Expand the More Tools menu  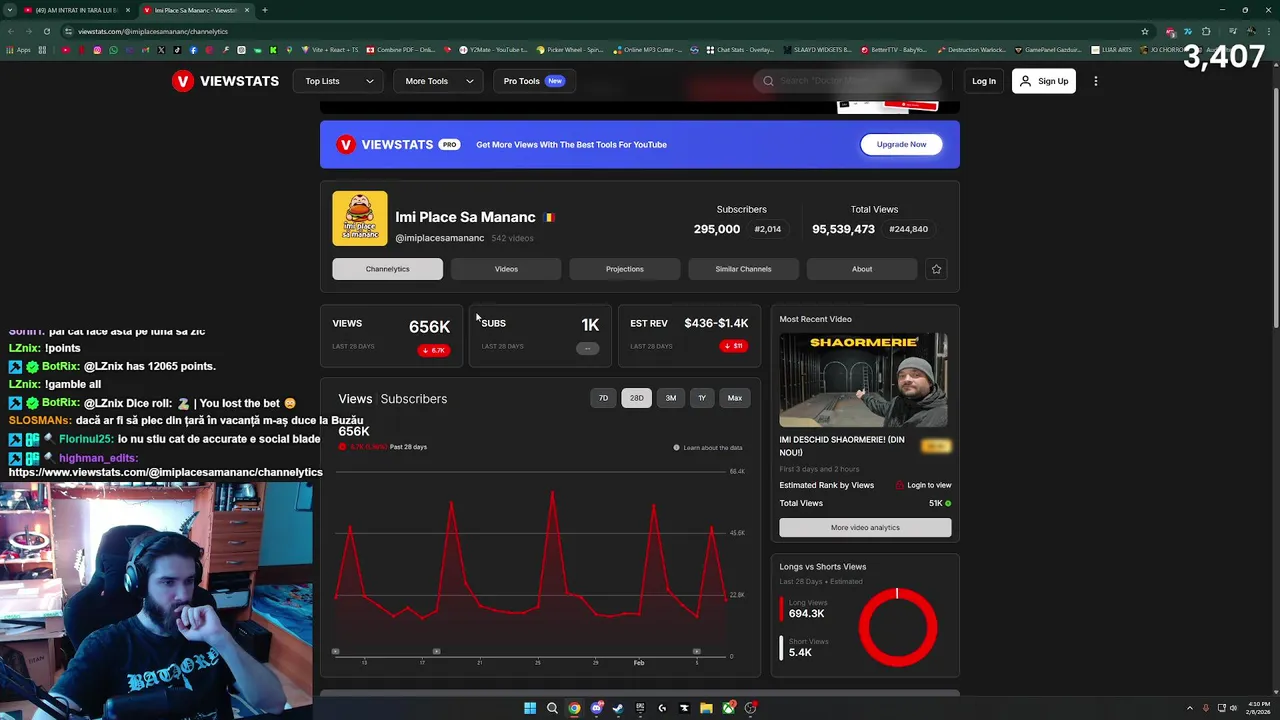coord(438,81)
